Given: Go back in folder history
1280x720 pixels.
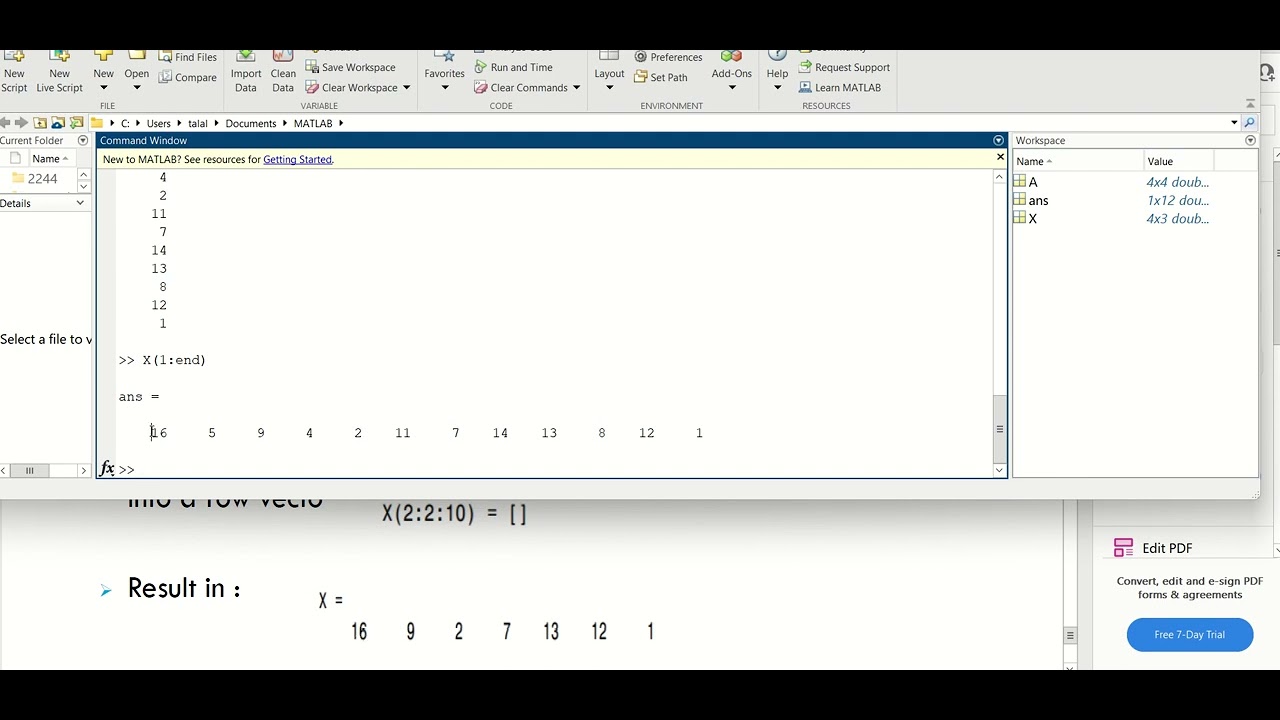Looking at the screenshot, I should point(5,123).
